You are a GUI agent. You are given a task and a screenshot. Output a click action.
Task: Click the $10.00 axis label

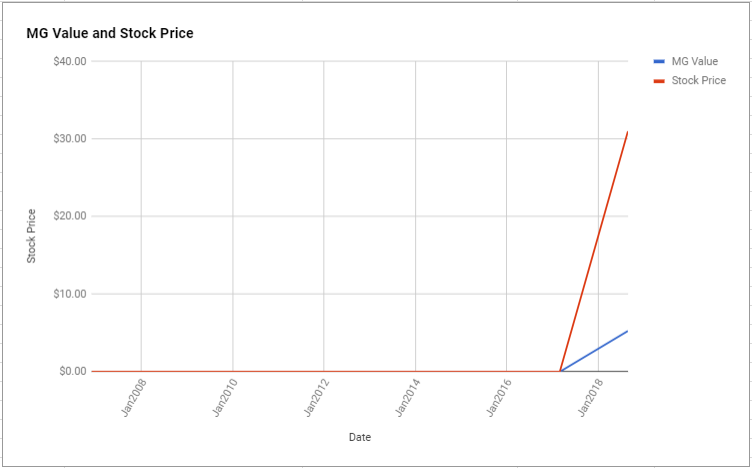click(x=71, y=294)
